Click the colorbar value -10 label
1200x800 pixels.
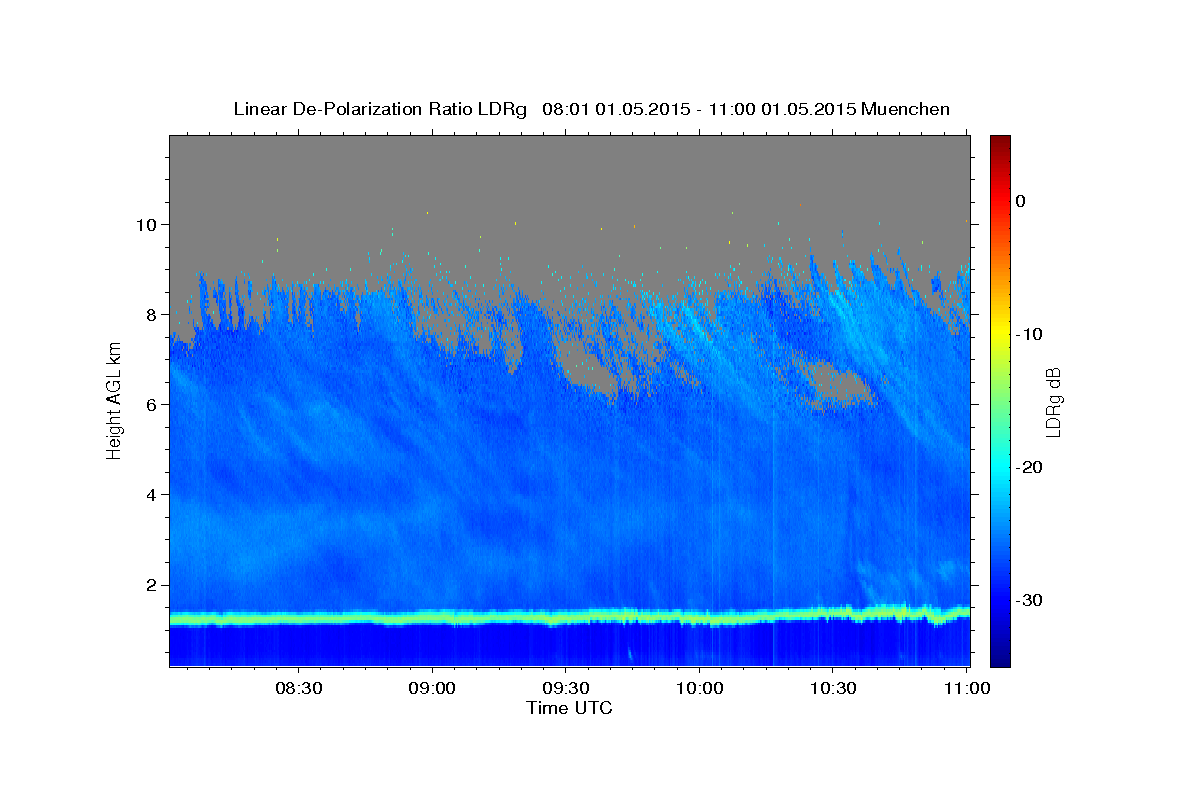[x=1030, y=334]
